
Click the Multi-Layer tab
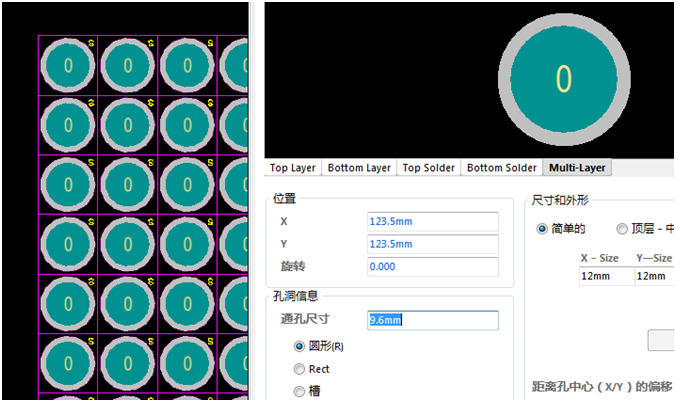576,168
